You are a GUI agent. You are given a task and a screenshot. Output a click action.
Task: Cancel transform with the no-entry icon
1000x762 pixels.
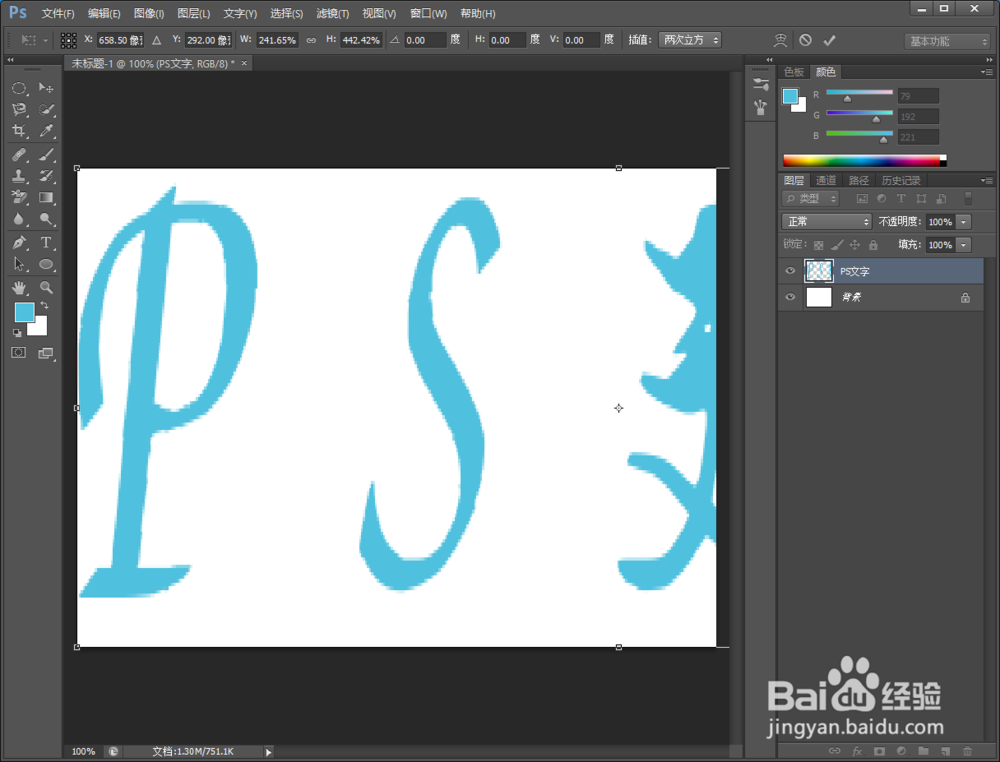point(805,40)
